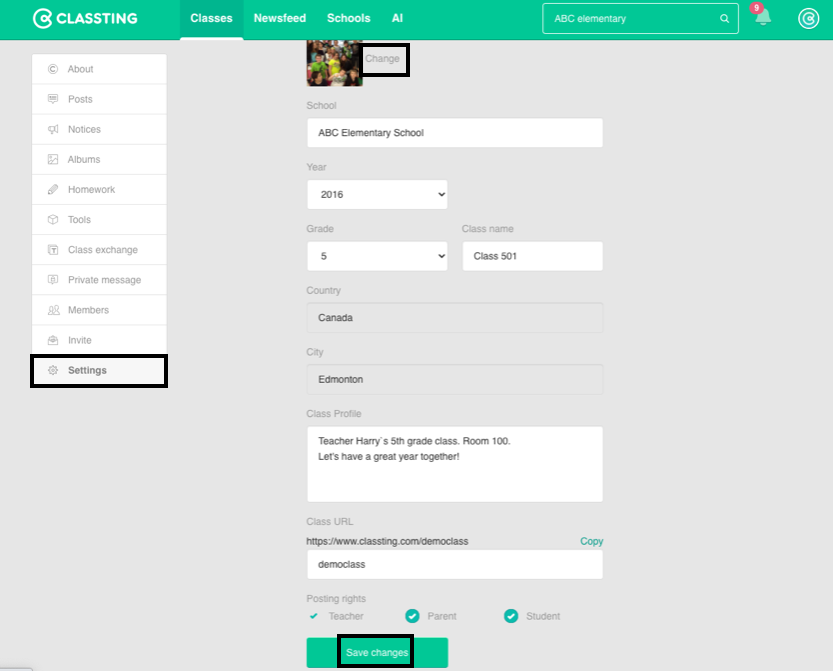
Task: Toggle Parent posting rights
Action: (x=412, y=616)
